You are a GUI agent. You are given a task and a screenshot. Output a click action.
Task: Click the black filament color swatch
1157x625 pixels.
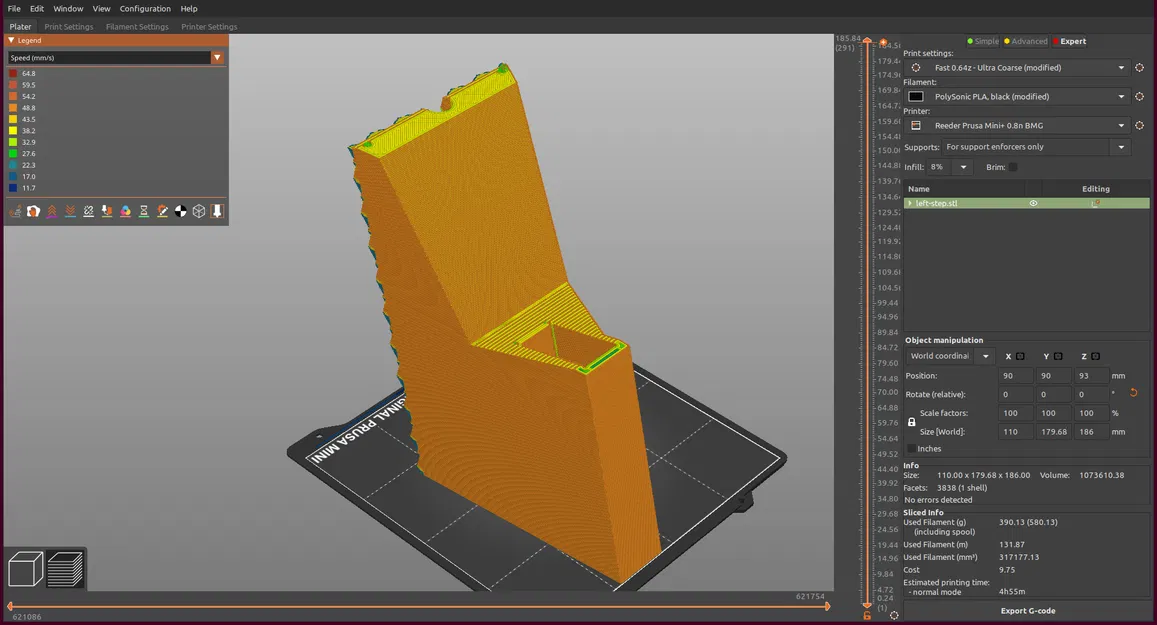click(x=916, y=97)
